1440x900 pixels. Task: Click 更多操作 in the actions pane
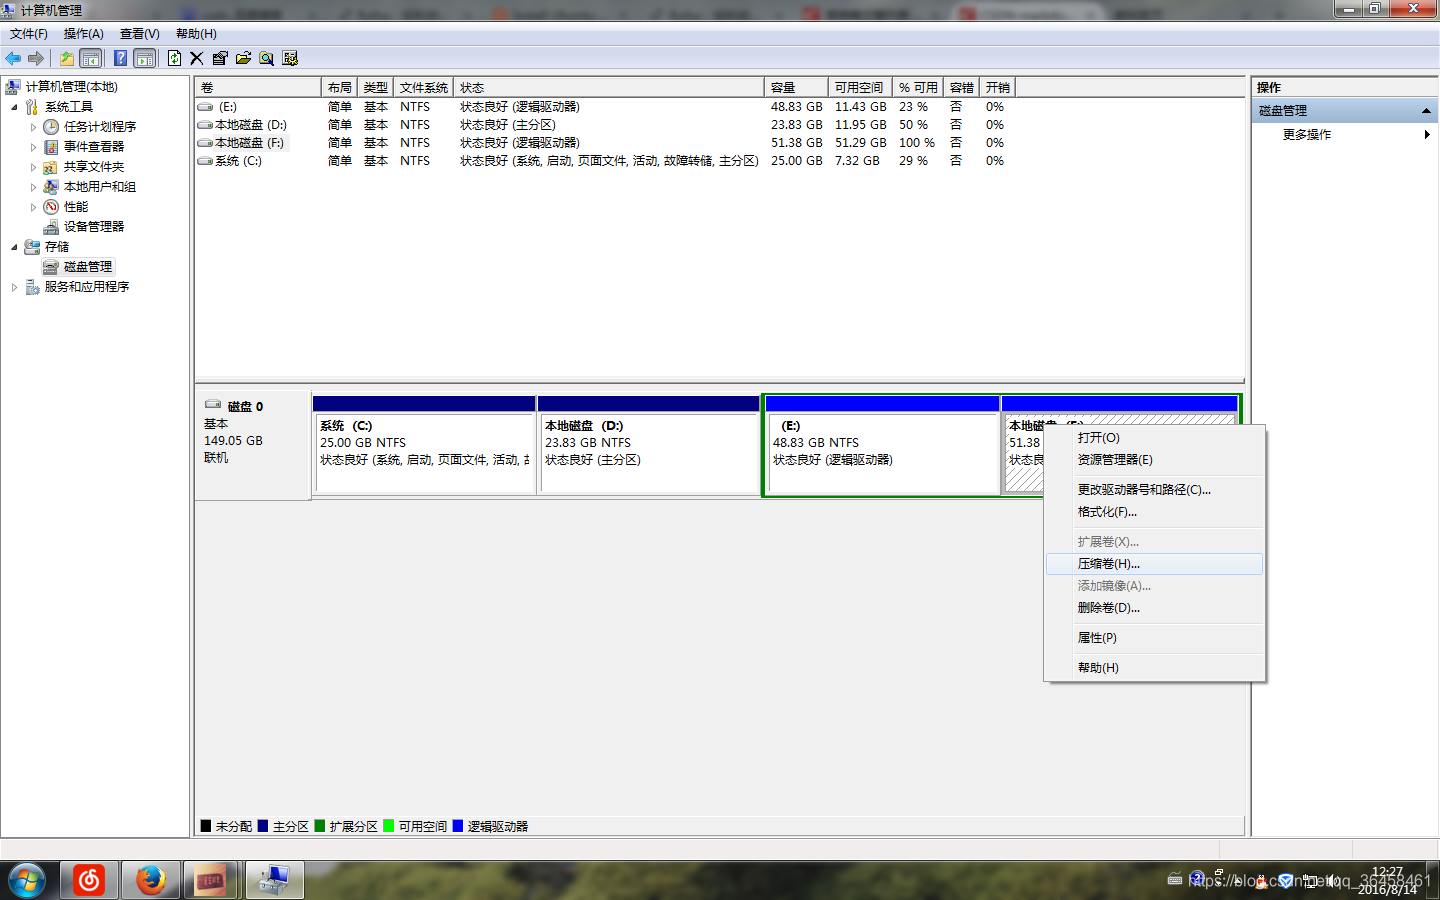point(1307,134)
